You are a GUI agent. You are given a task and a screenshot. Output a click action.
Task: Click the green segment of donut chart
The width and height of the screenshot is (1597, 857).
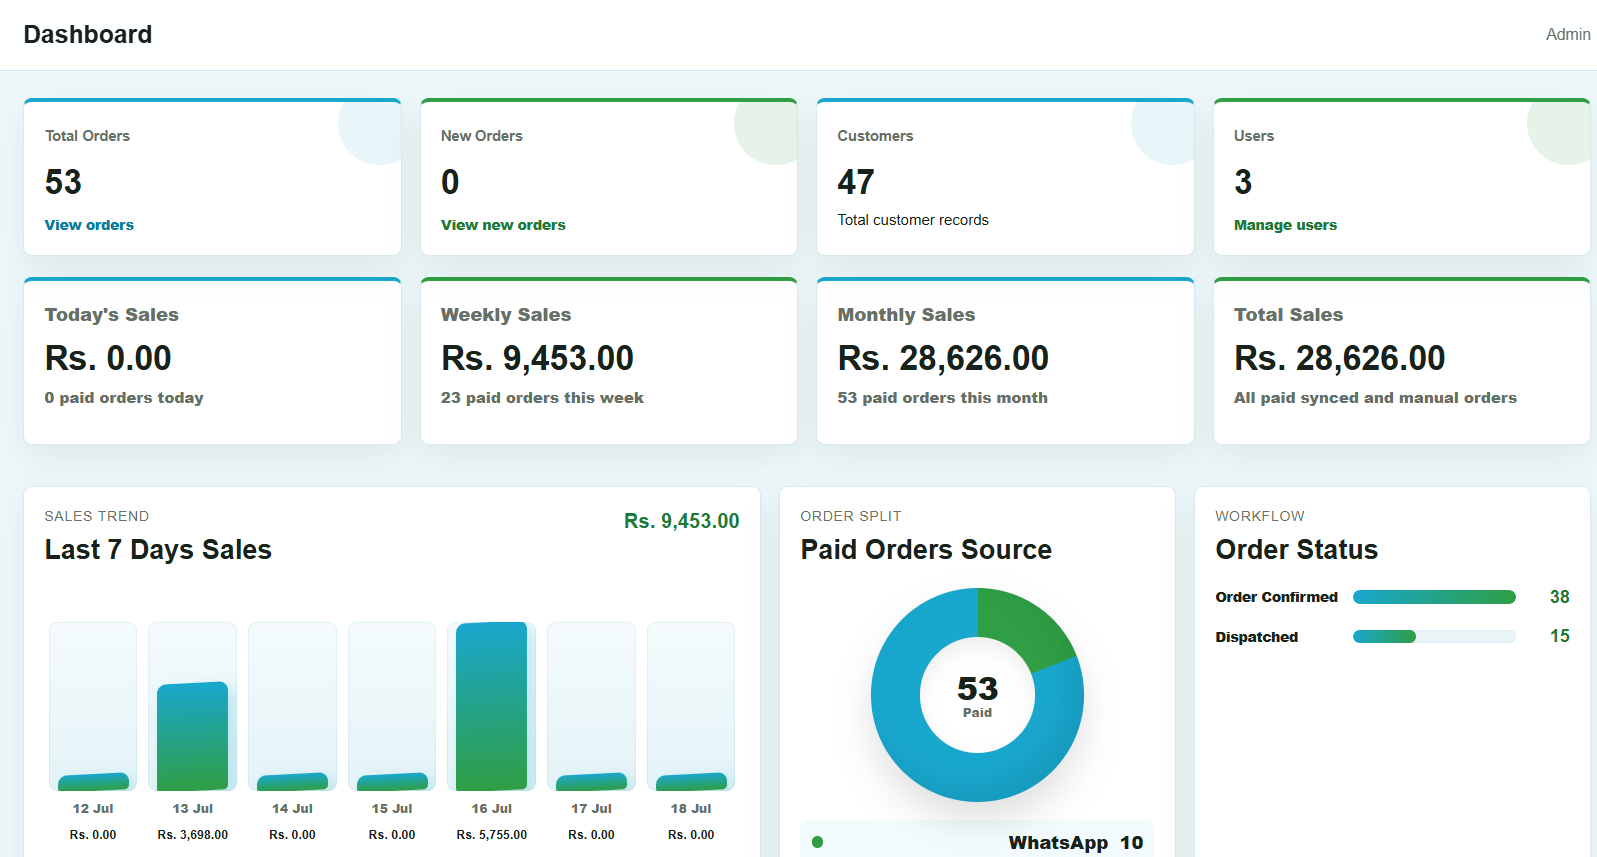coord(1025,625)
